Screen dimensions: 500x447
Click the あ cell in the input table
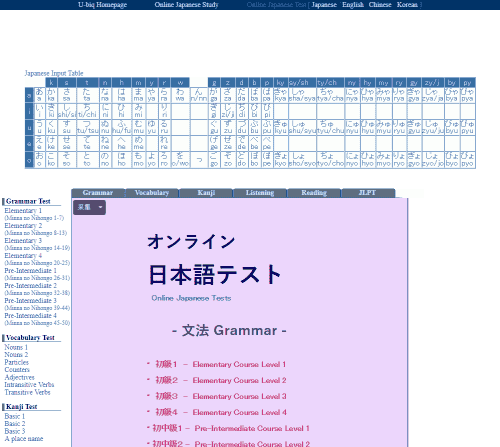click(39, 95)
